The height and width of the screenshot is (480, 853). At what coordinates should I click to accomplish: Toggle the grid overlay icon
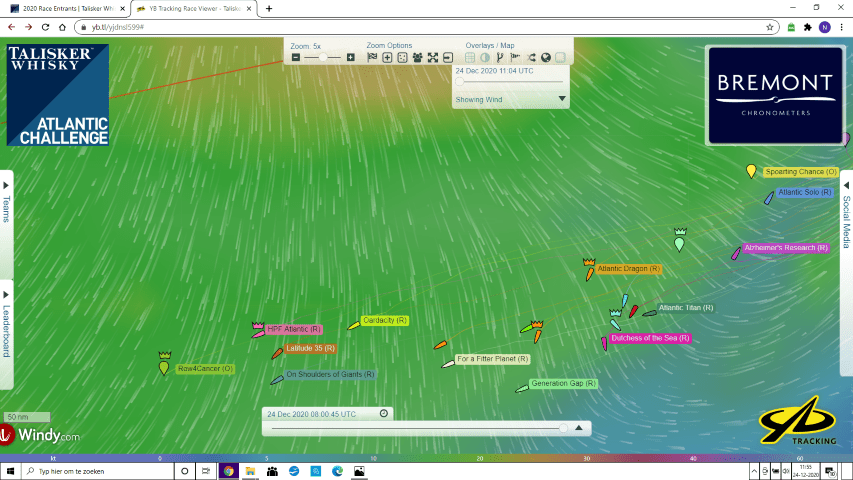(x=470, y=57)
